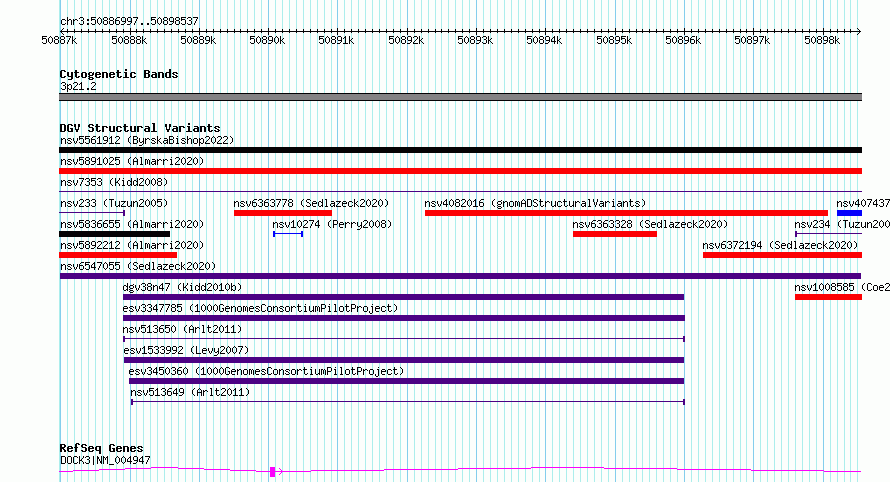
Task: Select the nsv6363778 (Sedlazeck2020) label
Action: [311, 203]
